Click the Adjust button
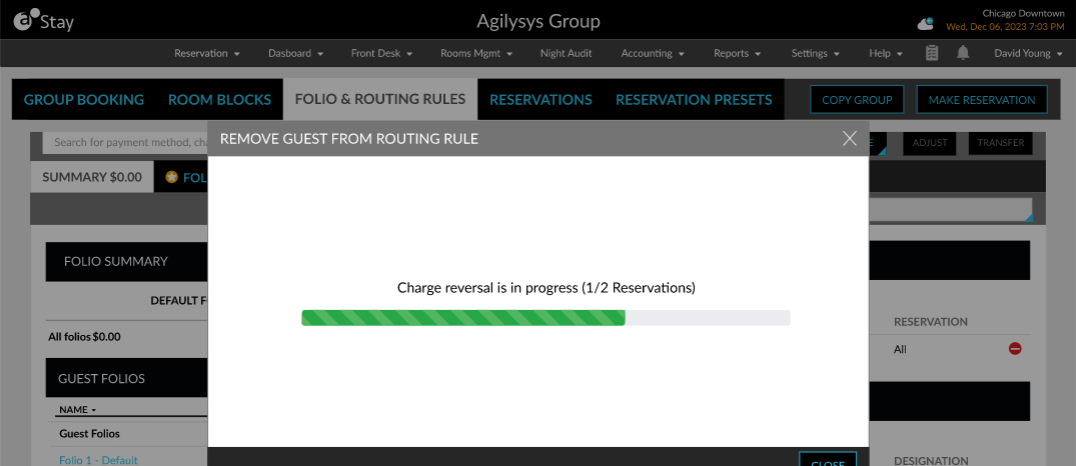This screenshot has width=1076, height=466. point(930,143)
